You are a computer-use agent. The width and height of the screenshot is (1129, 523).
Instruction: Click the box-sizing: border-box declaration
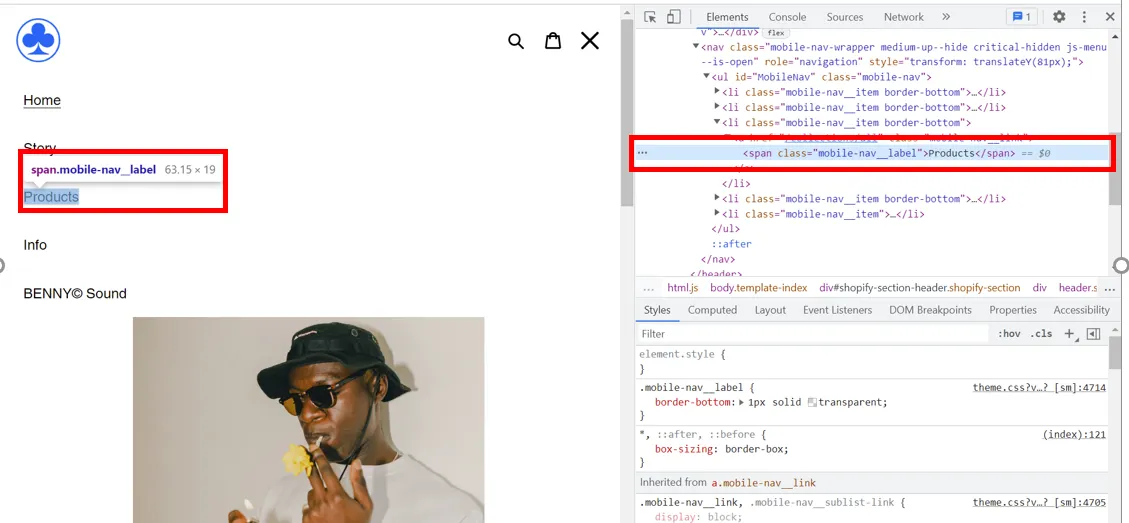[x=721, y=449]
